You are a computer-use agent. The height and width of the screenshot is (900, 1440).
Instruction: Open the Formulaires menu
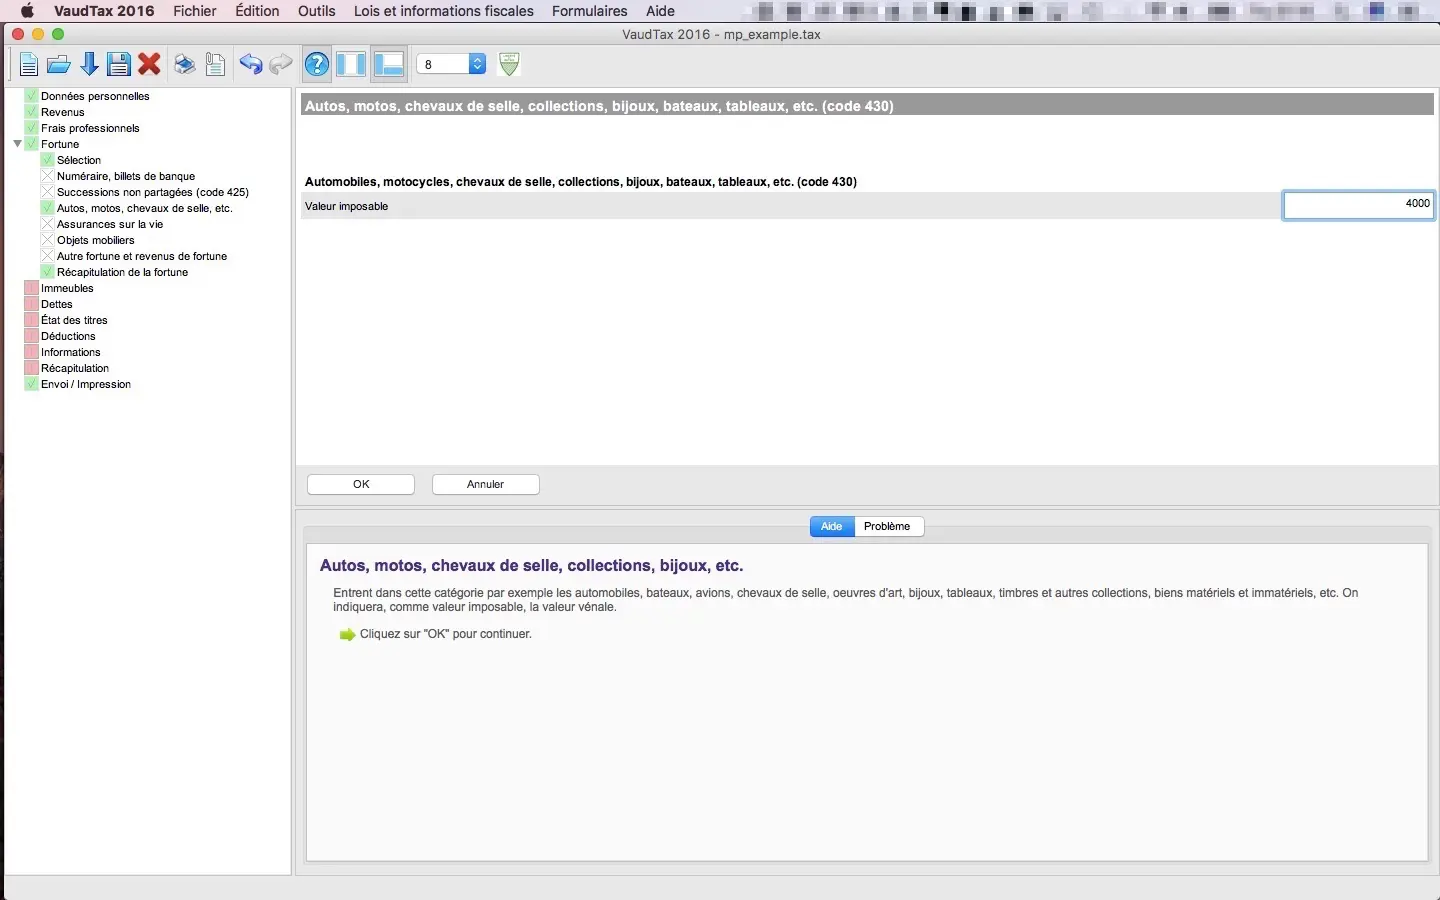click(x=590, y=11)
